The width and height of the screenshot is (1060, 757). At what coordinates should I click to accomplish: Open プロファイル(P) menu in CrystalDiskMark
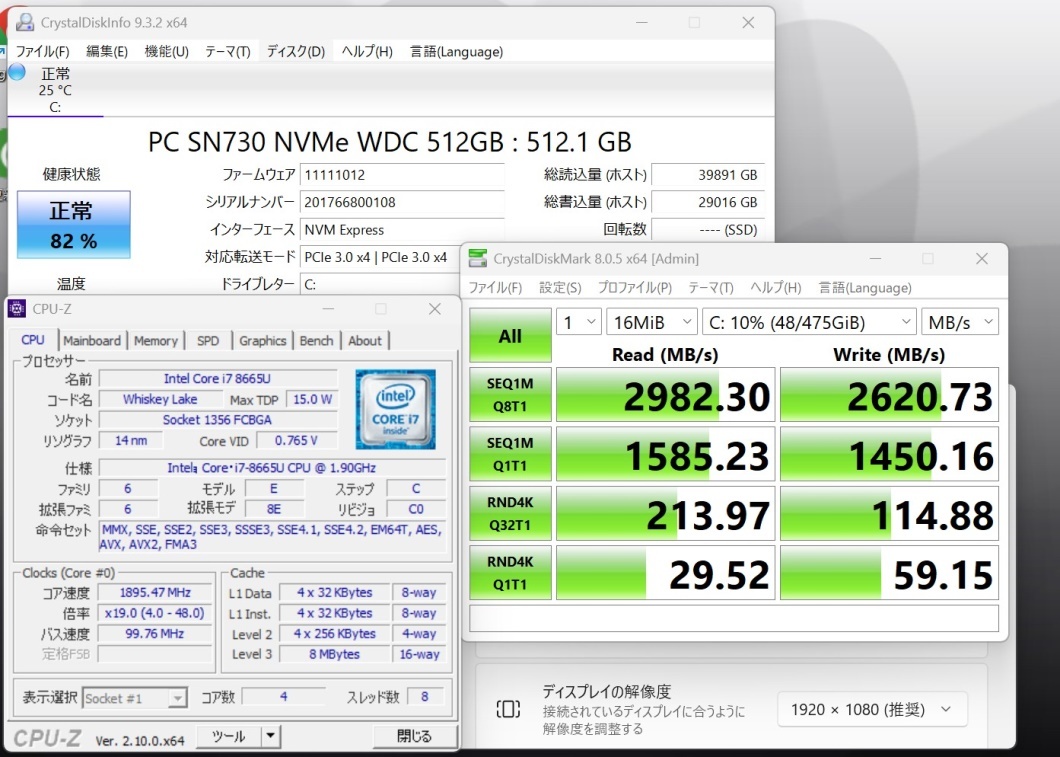(635, 288)
